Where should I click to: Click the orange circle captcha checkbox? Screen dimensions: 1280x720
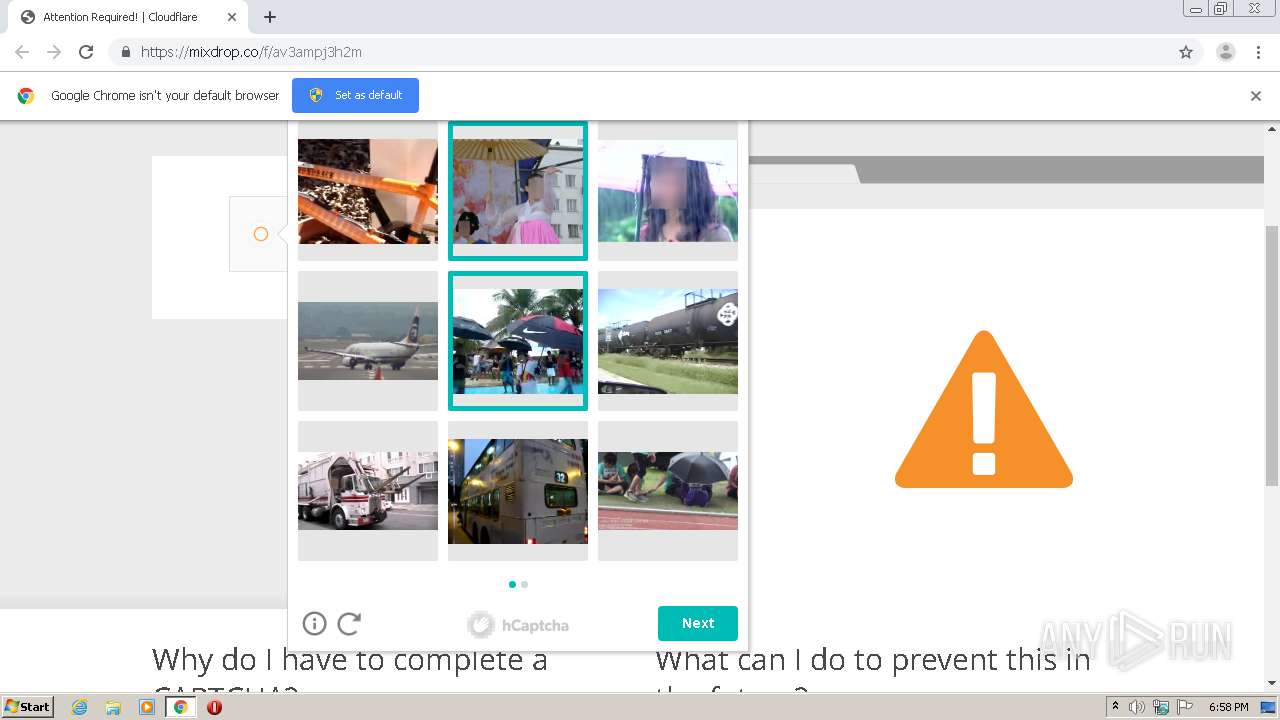[261, 234]
